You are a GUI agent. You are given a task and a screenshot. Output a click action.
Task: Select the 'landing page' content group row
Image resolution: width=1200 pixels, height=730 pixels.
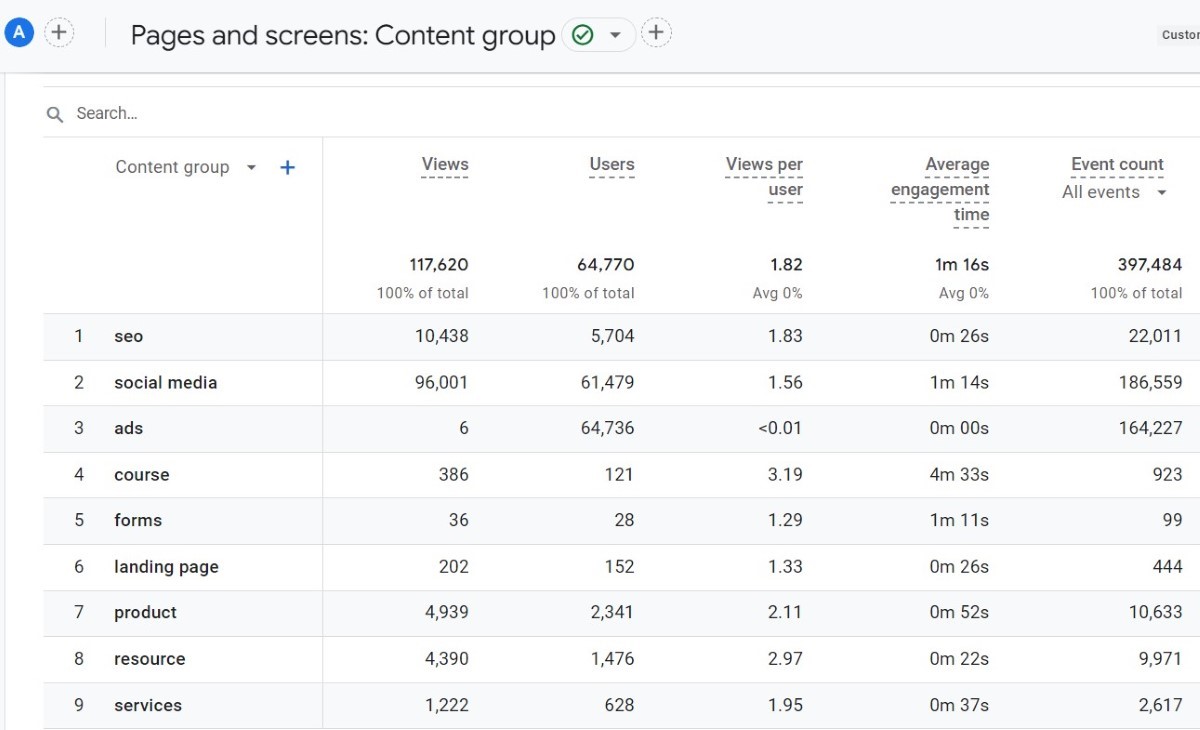point(621,567)
